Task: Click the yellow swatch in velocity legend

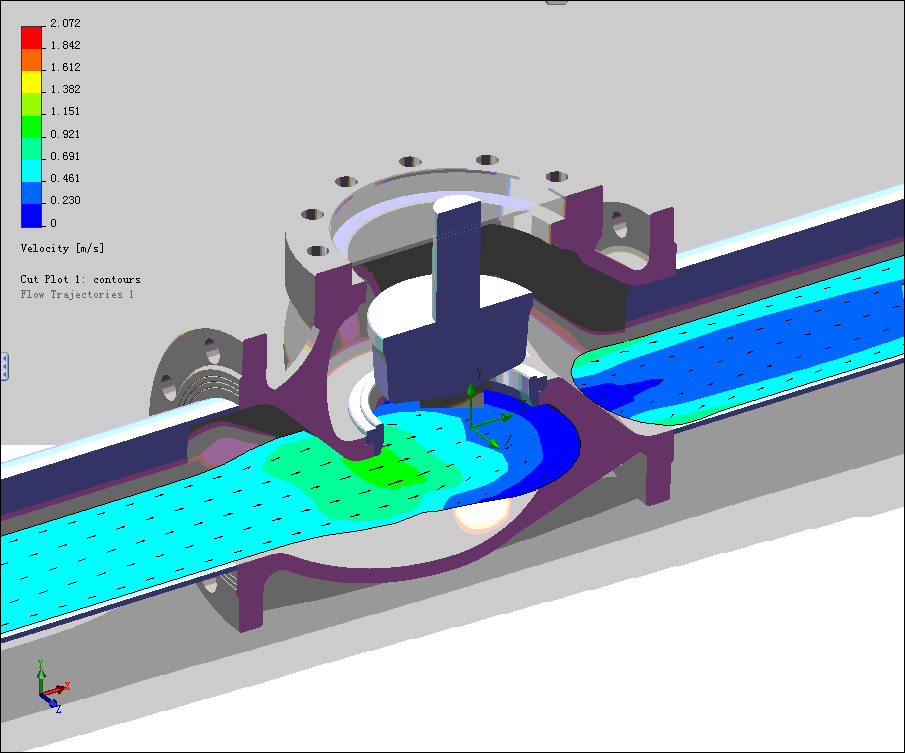Action: [x=32, y=82]
